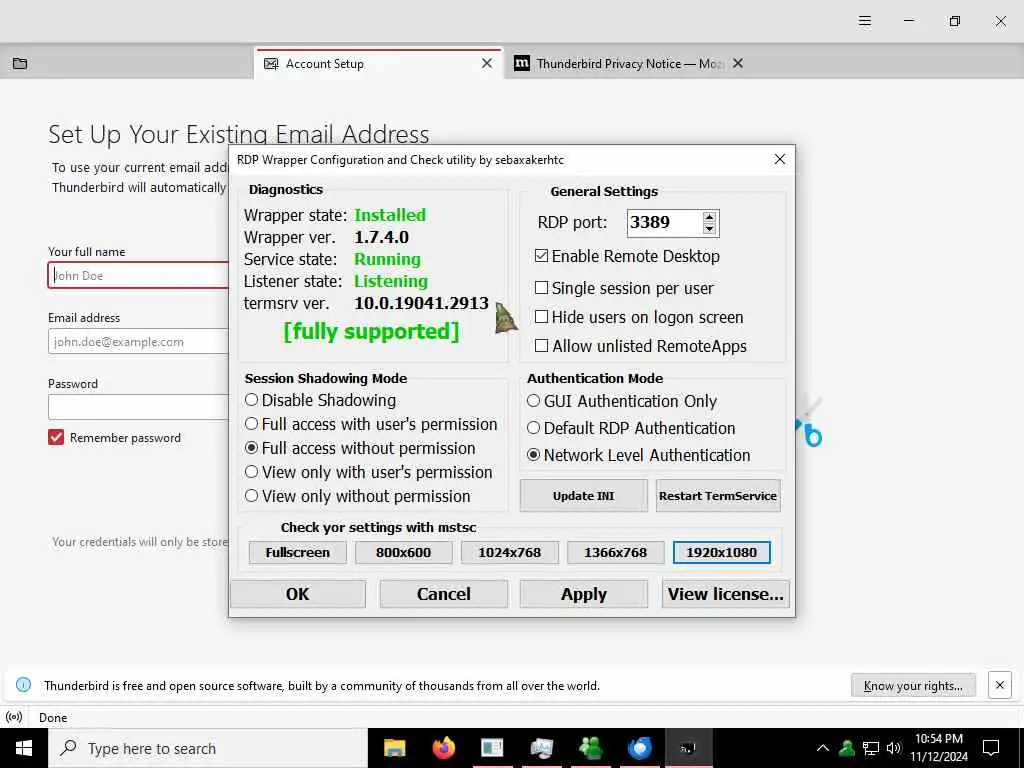This screenshot has width=1024, height=768.
Task: Click the [fully supported] status text
Action: coord(371,332)
